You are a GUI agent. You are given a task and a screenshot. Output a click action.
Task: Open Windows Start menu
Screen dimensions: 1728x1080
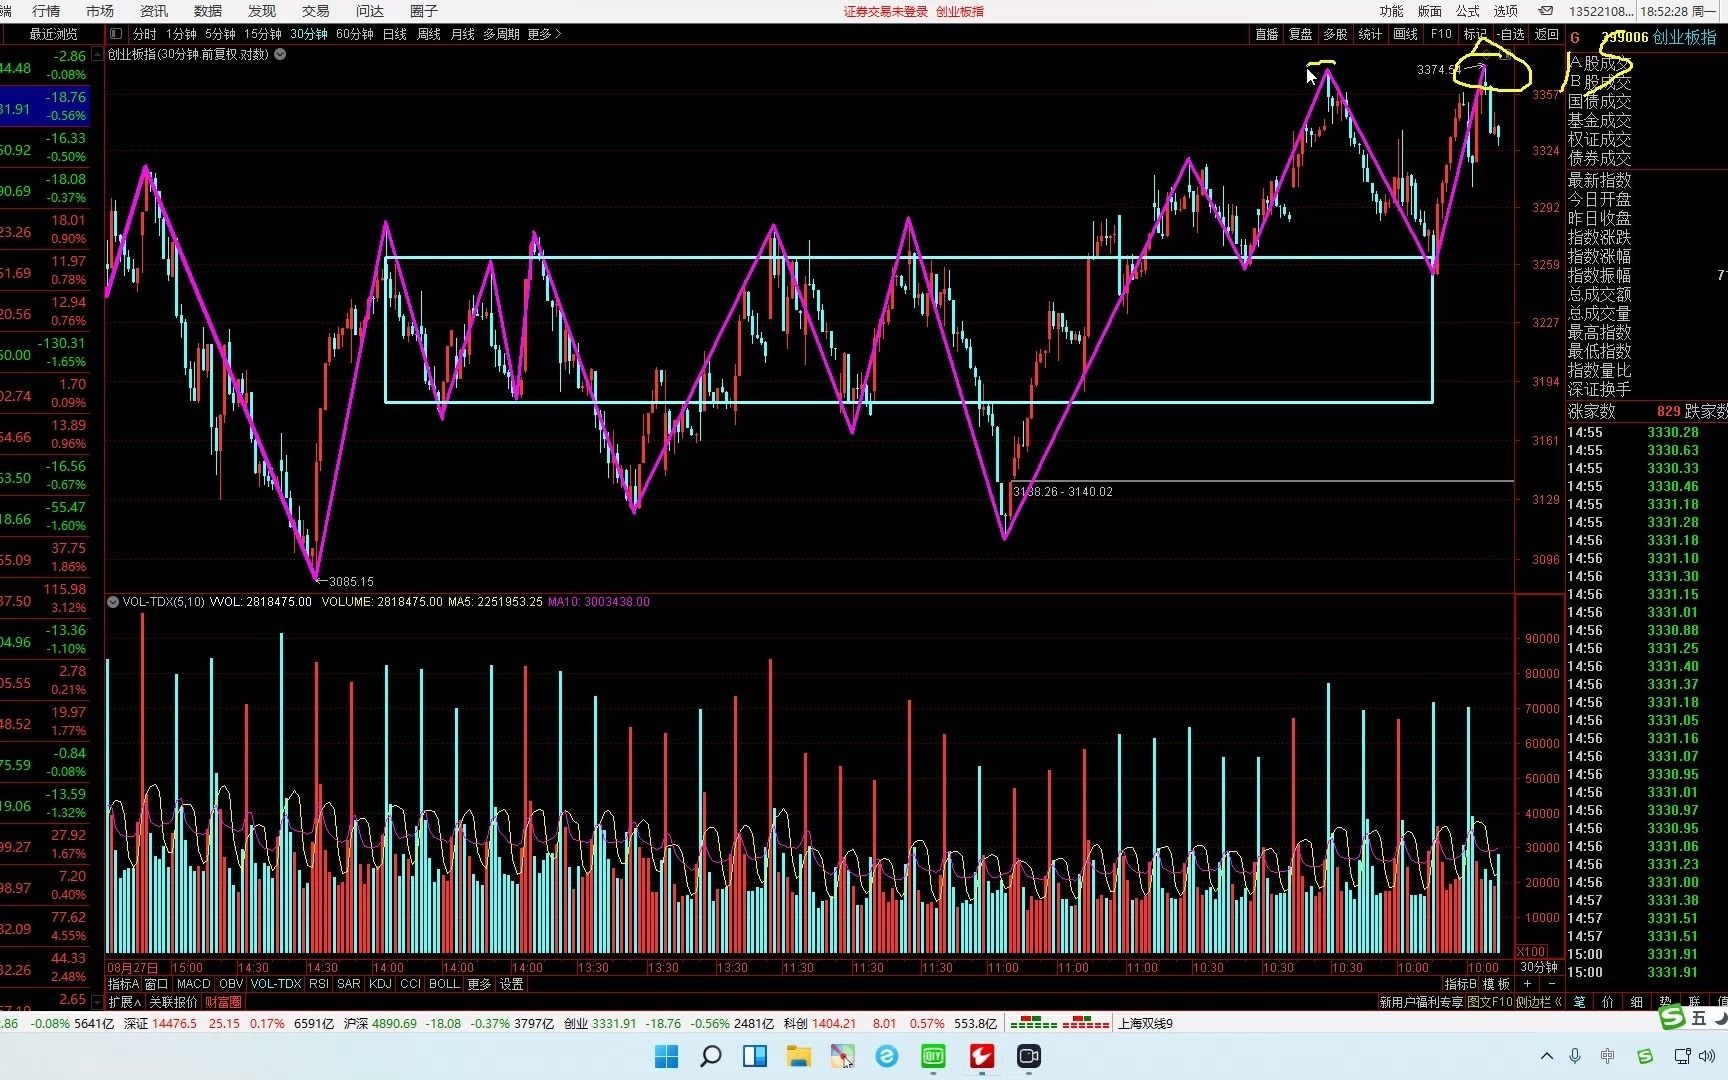[666, 1056]
